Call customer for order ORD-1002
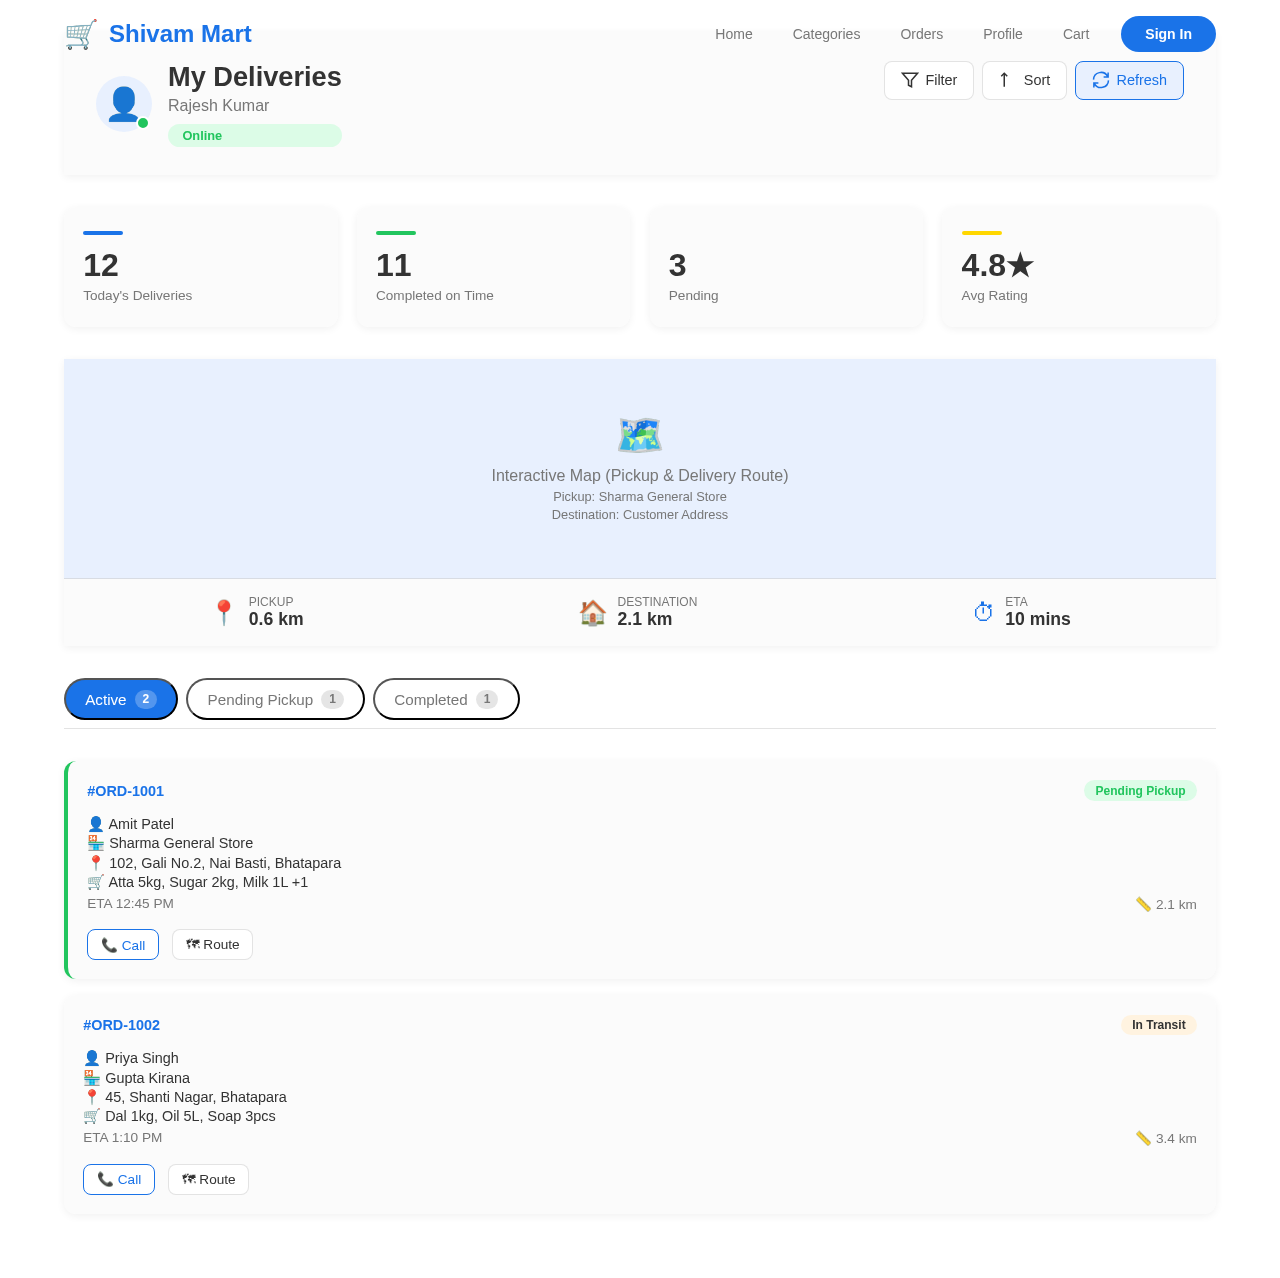The height and width of the screenshot is (1278, 1280). pos(119,1179)
